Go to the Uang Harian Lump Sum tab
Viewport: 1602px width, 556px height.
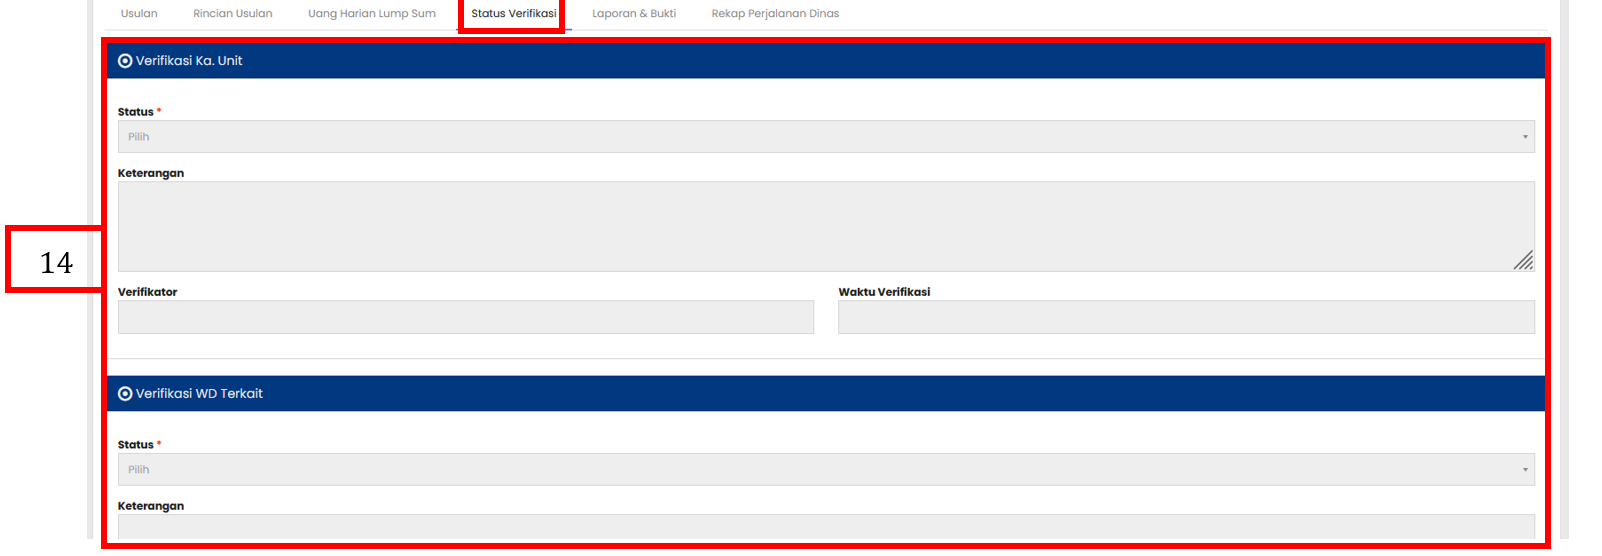(371, 14)
